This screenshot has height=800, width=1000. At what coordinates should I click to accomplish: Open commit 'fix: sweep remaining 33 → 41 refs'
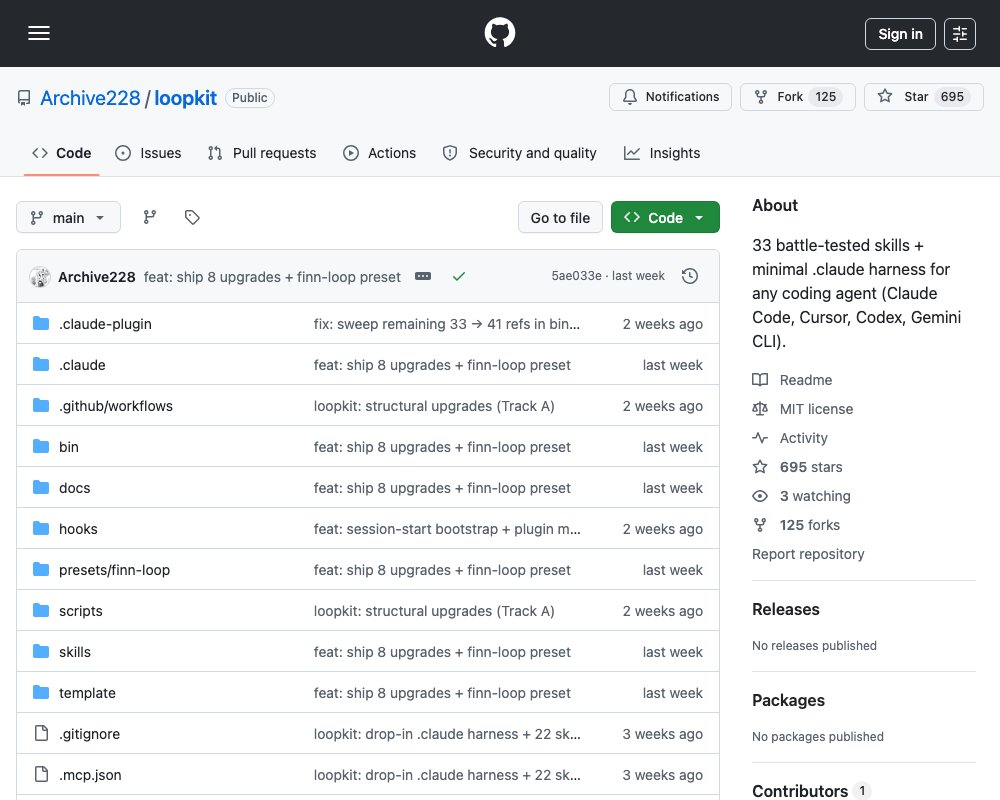click(446, 324)
